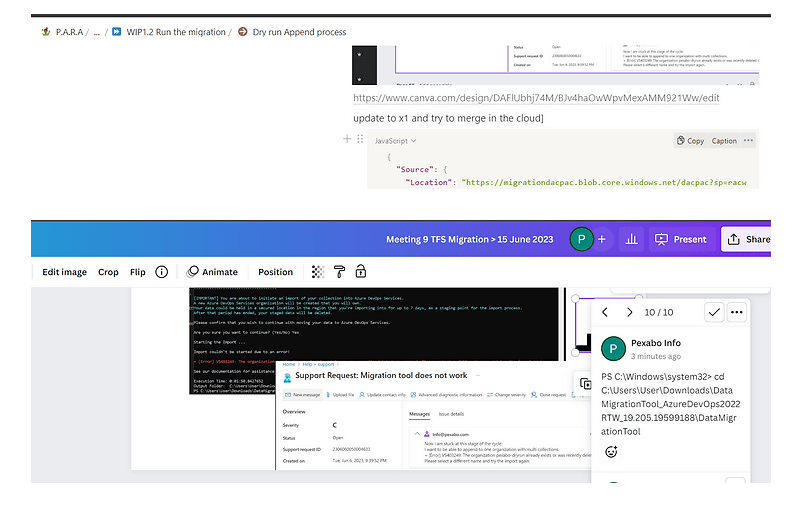Click the 10 / 10 comment counter

659,312
